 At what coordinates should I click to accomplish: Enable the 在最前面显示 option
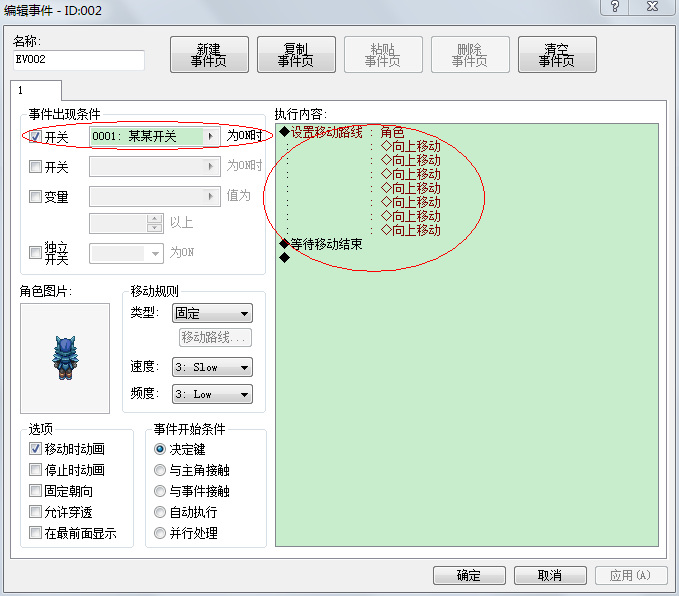click(x=35, y=532)
